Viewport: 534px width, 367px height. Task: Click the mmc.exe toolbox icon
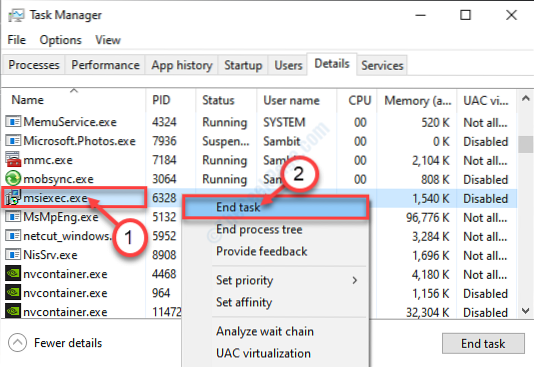click(13, 159)
